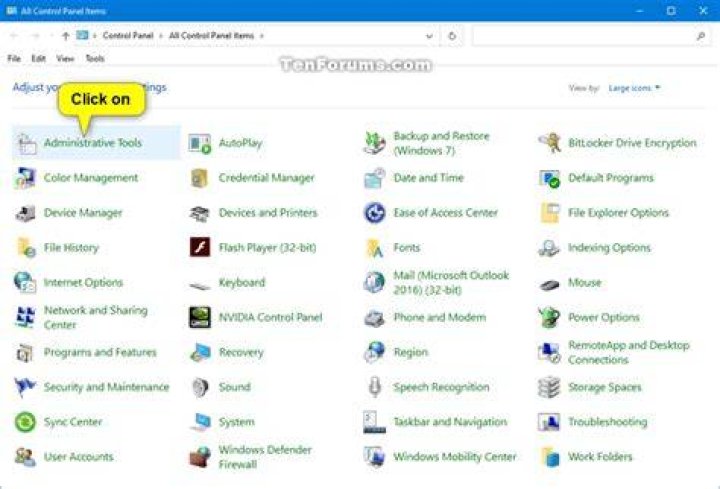
Task: Open the Region globe icon
Action: [375, 352]
